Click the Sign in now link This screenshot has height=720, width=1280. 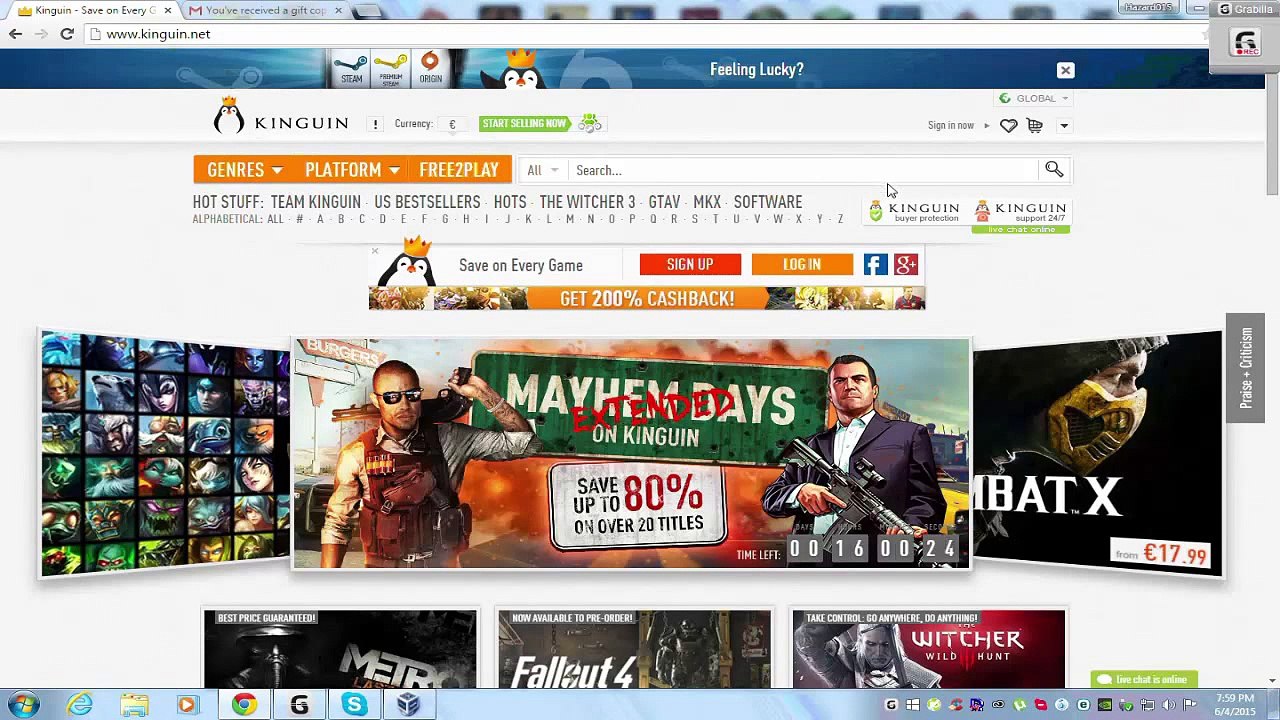951,125
